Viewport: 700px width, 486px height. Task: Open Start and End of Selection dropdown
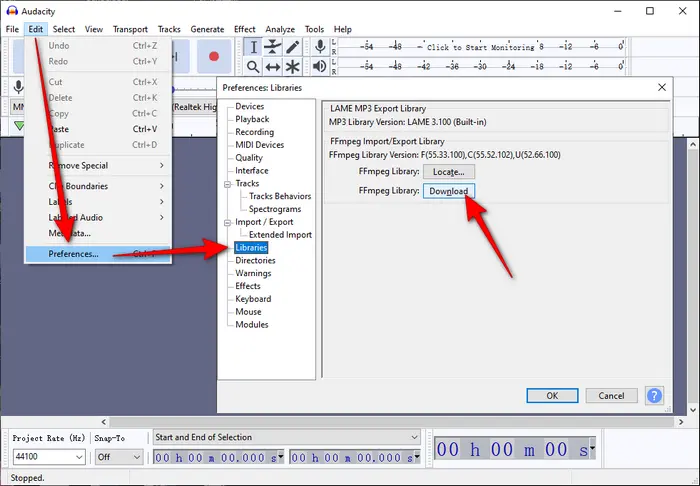[287, 437]
